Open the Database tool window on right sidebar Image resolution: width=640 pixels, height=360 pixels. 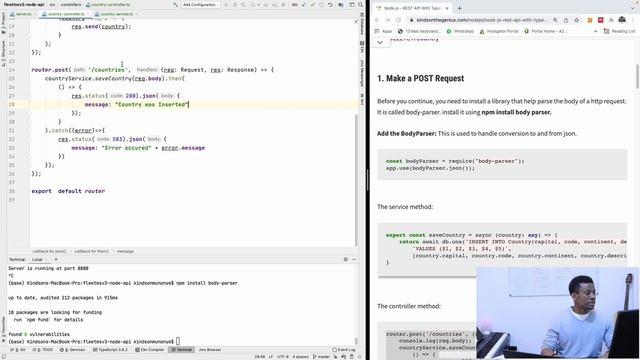tap(362, 24)
